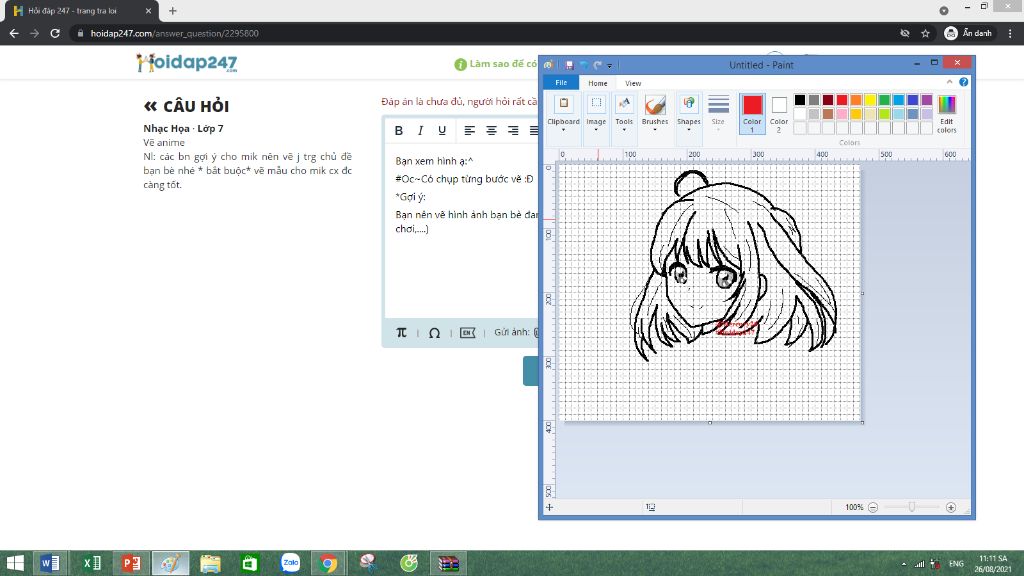Open the Snipping Tool from the taskbar
Image resolution: width=1024 pixels, height=576 pixels.
click(x=368, y=563)
